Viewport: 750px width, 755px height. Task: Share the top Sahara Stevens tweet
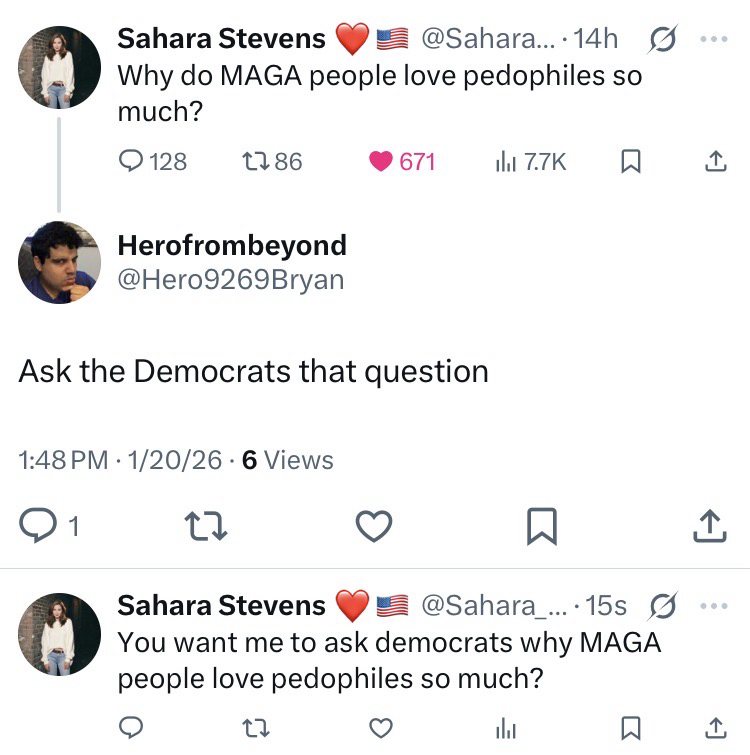(716, 161)
